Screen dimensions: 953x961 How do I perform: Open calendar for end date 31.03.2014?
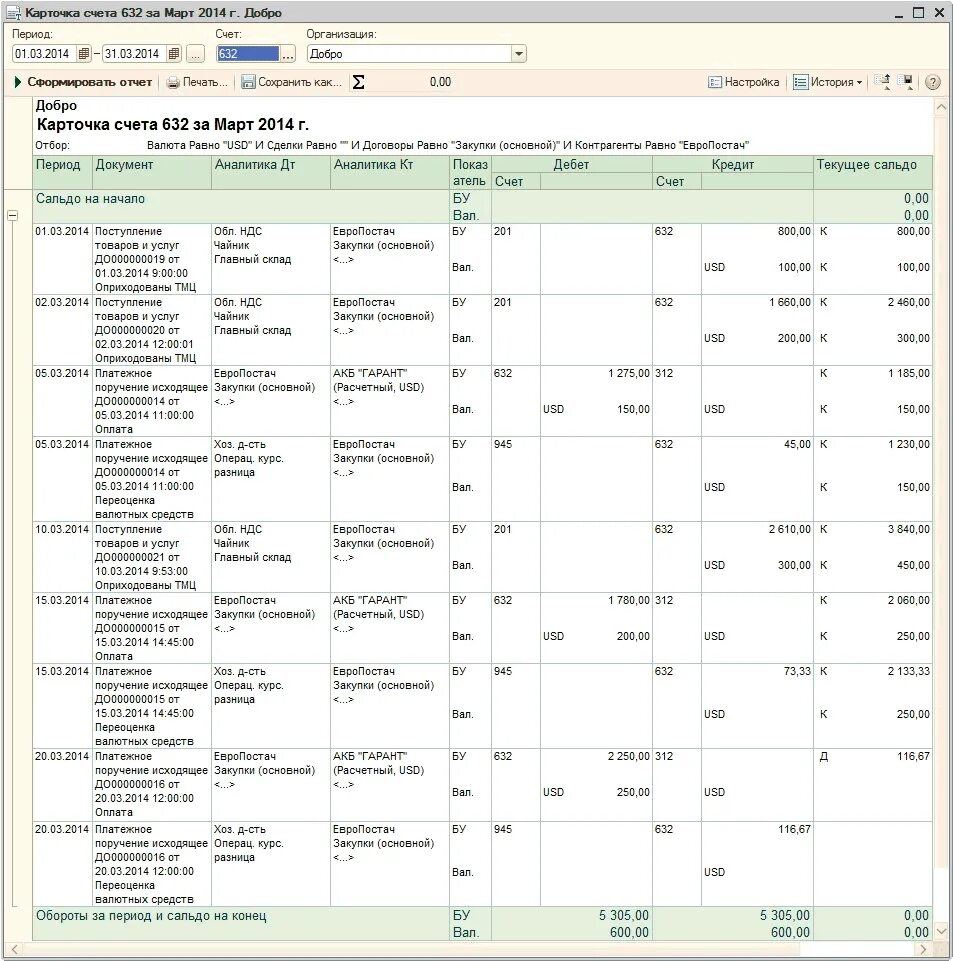click(174, 54)
